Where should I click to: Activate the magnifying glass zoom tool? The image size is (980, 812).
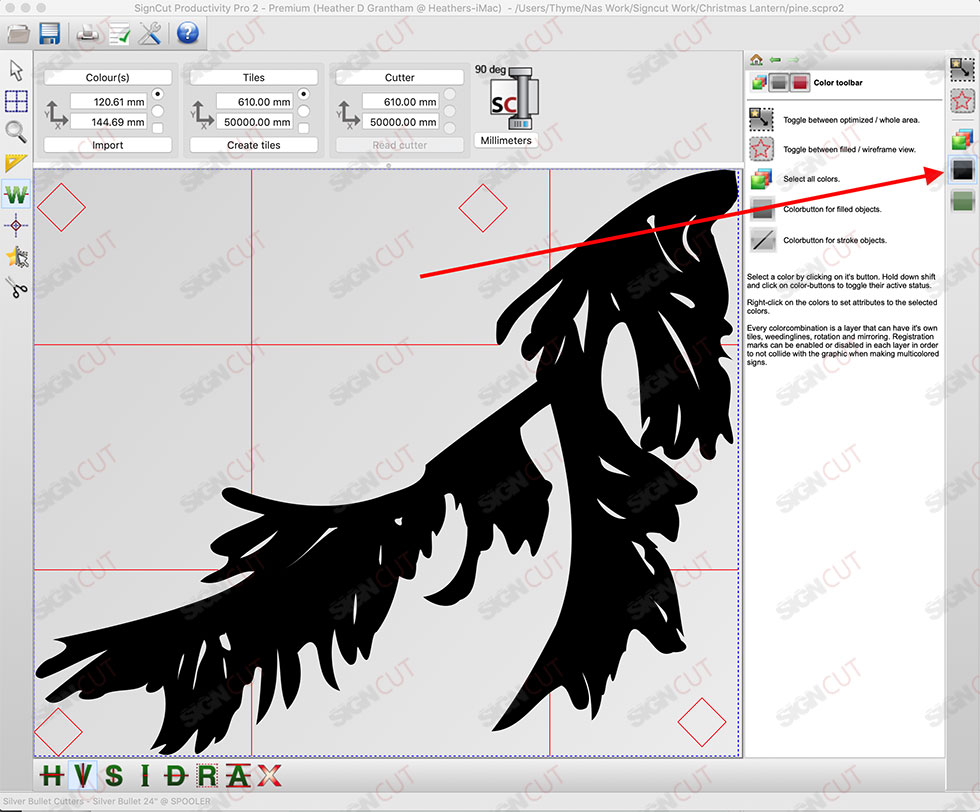click(x=16, y=132)
